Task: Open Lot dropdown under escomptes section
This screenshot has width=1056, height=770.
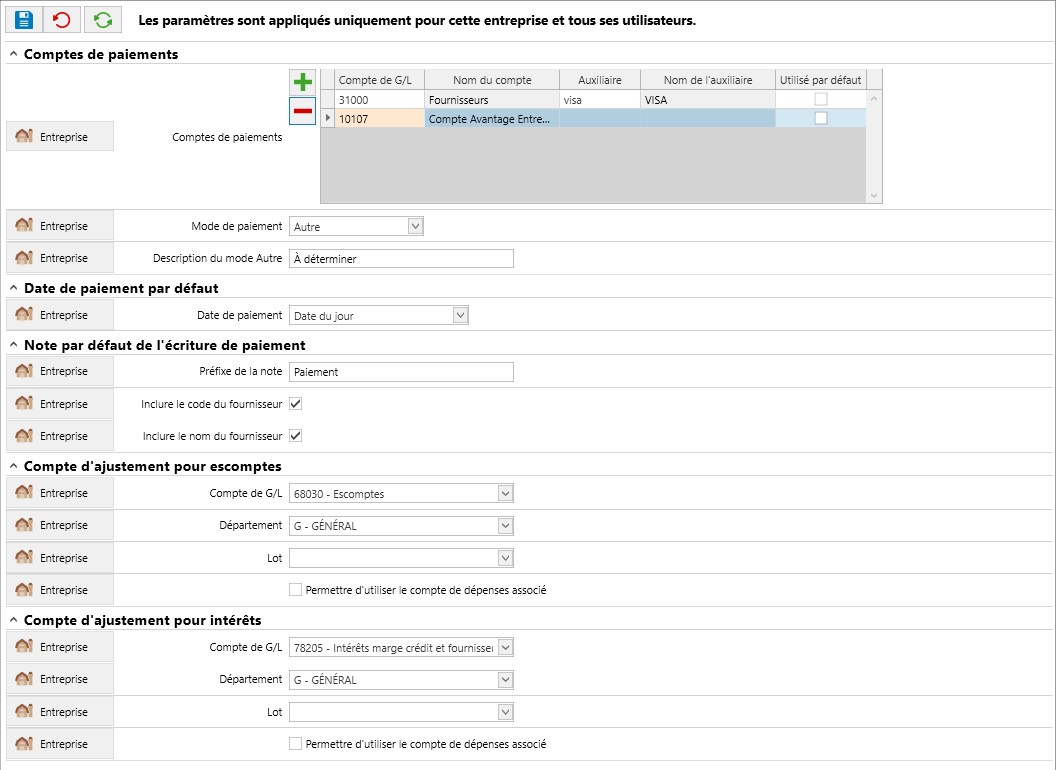Action: click(505, 558)
